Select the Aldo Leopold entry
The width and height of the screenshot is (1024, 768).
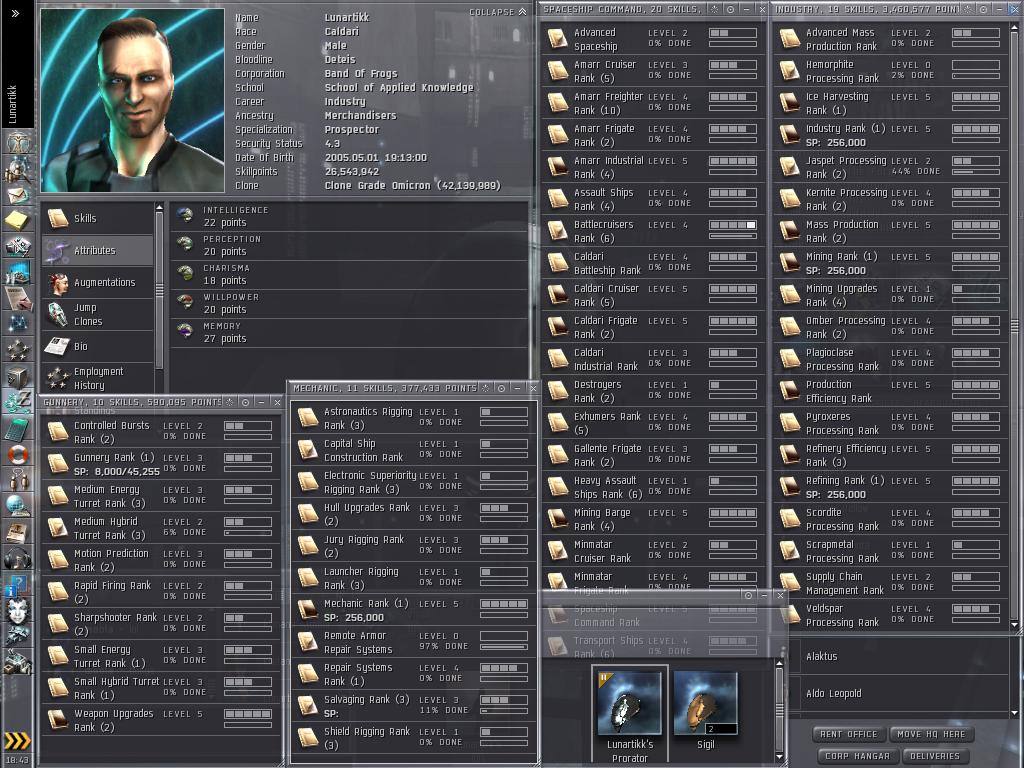904,694
